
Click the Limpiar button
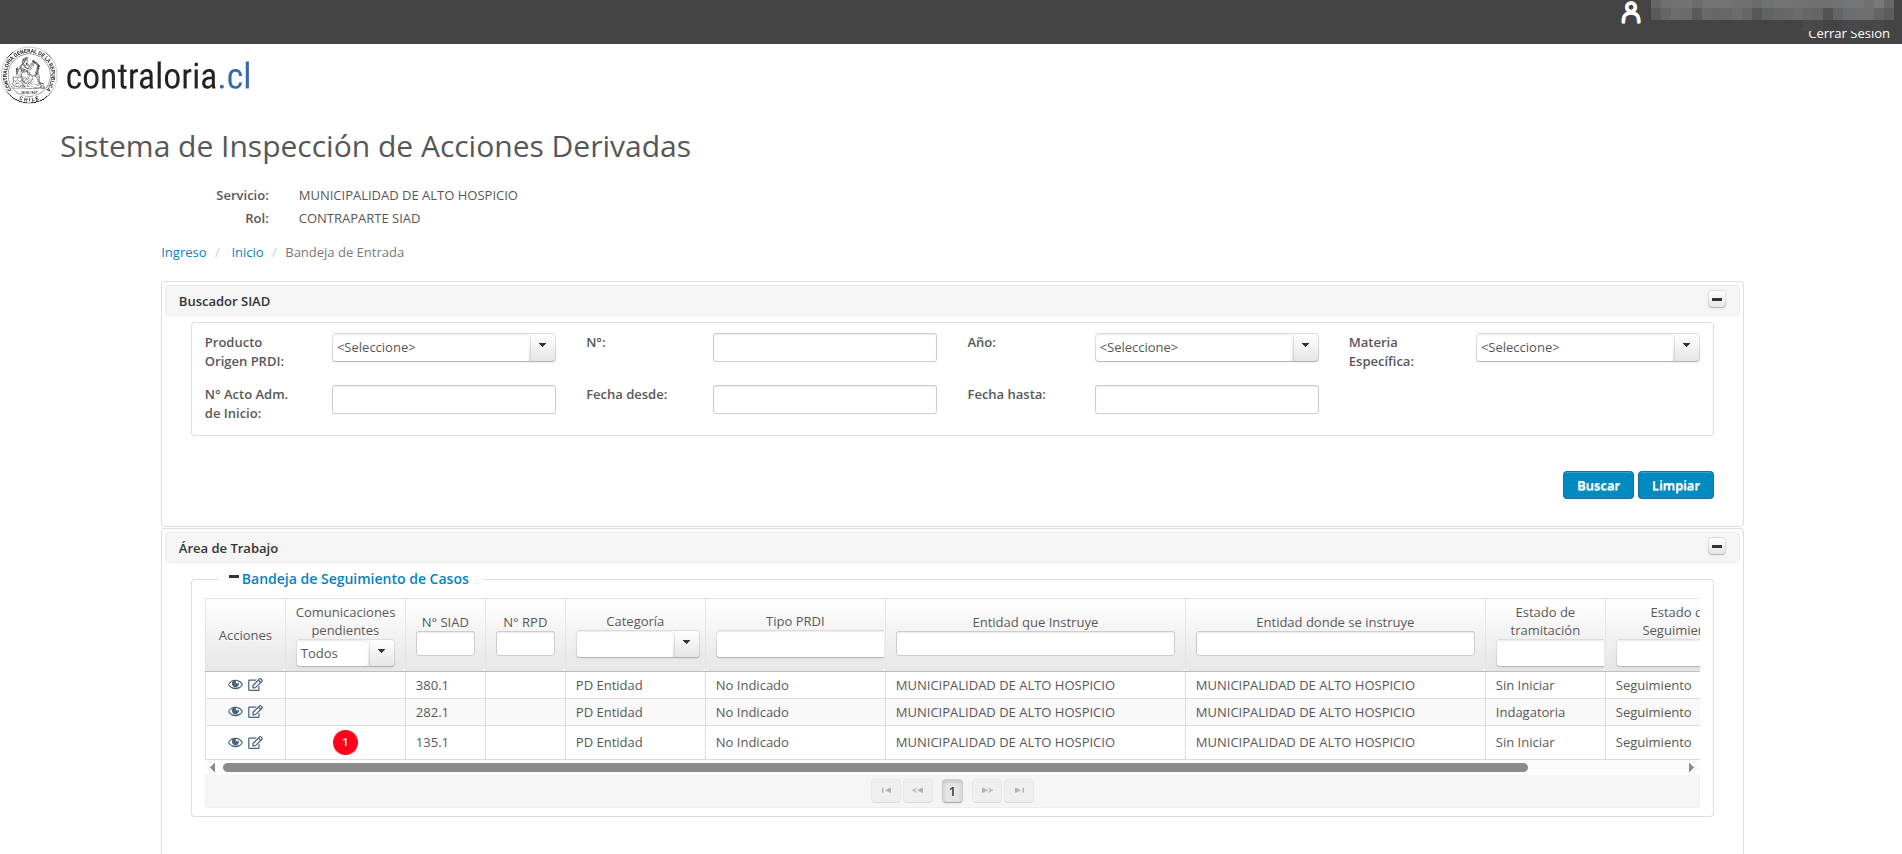[x=1676, y=486]
